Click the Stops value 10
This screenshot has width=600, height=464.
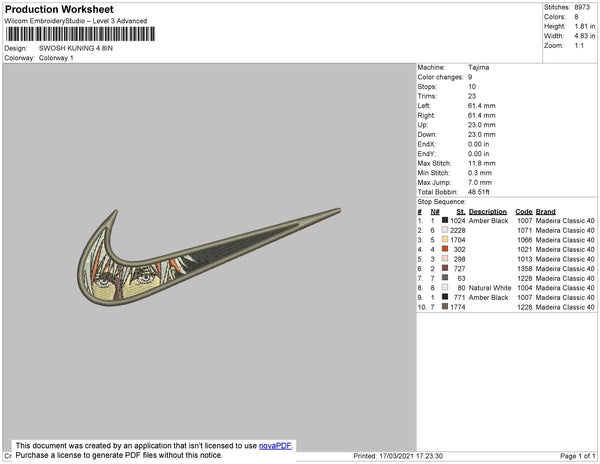[x=472, y=86]
